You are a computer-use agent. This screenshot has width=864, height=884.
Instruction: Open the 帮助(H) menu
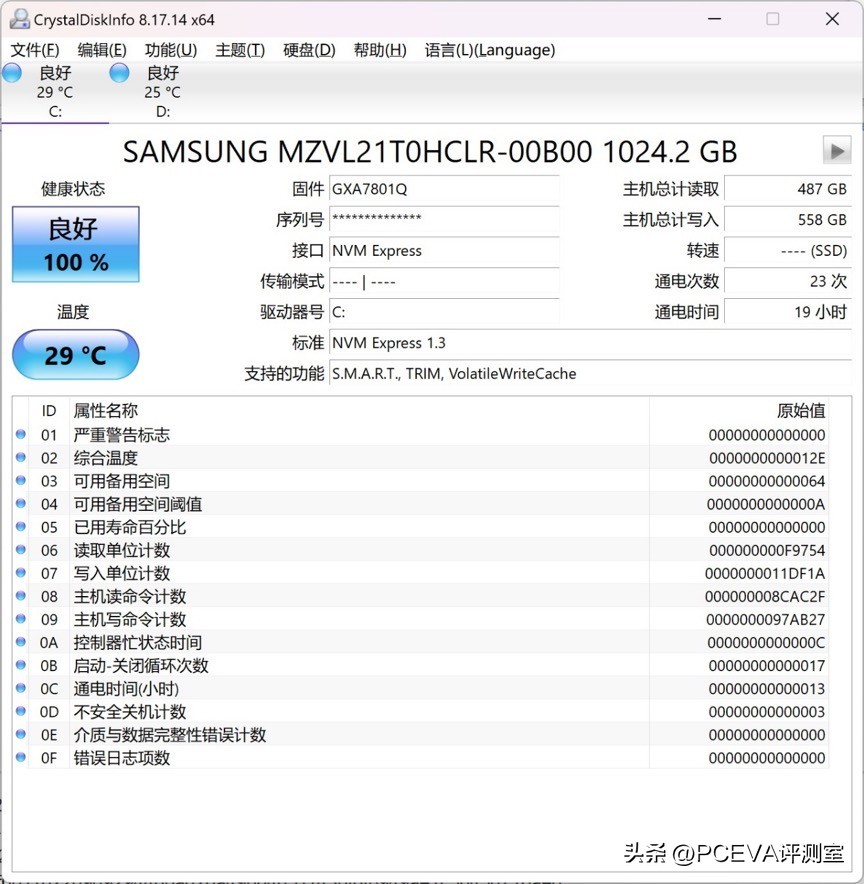click(379, 50)
